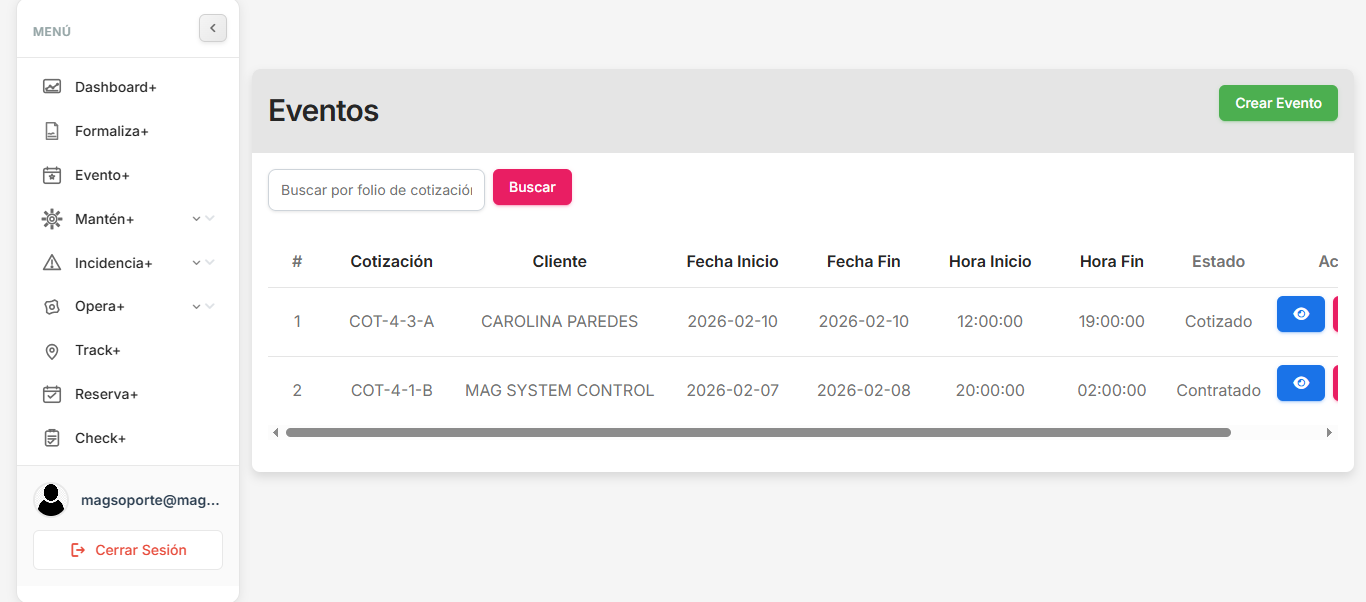View the COT-4-1-B event with the eye button
Screen dimensions: 1366x602
pyautogui.click(x=1300, y=383)
